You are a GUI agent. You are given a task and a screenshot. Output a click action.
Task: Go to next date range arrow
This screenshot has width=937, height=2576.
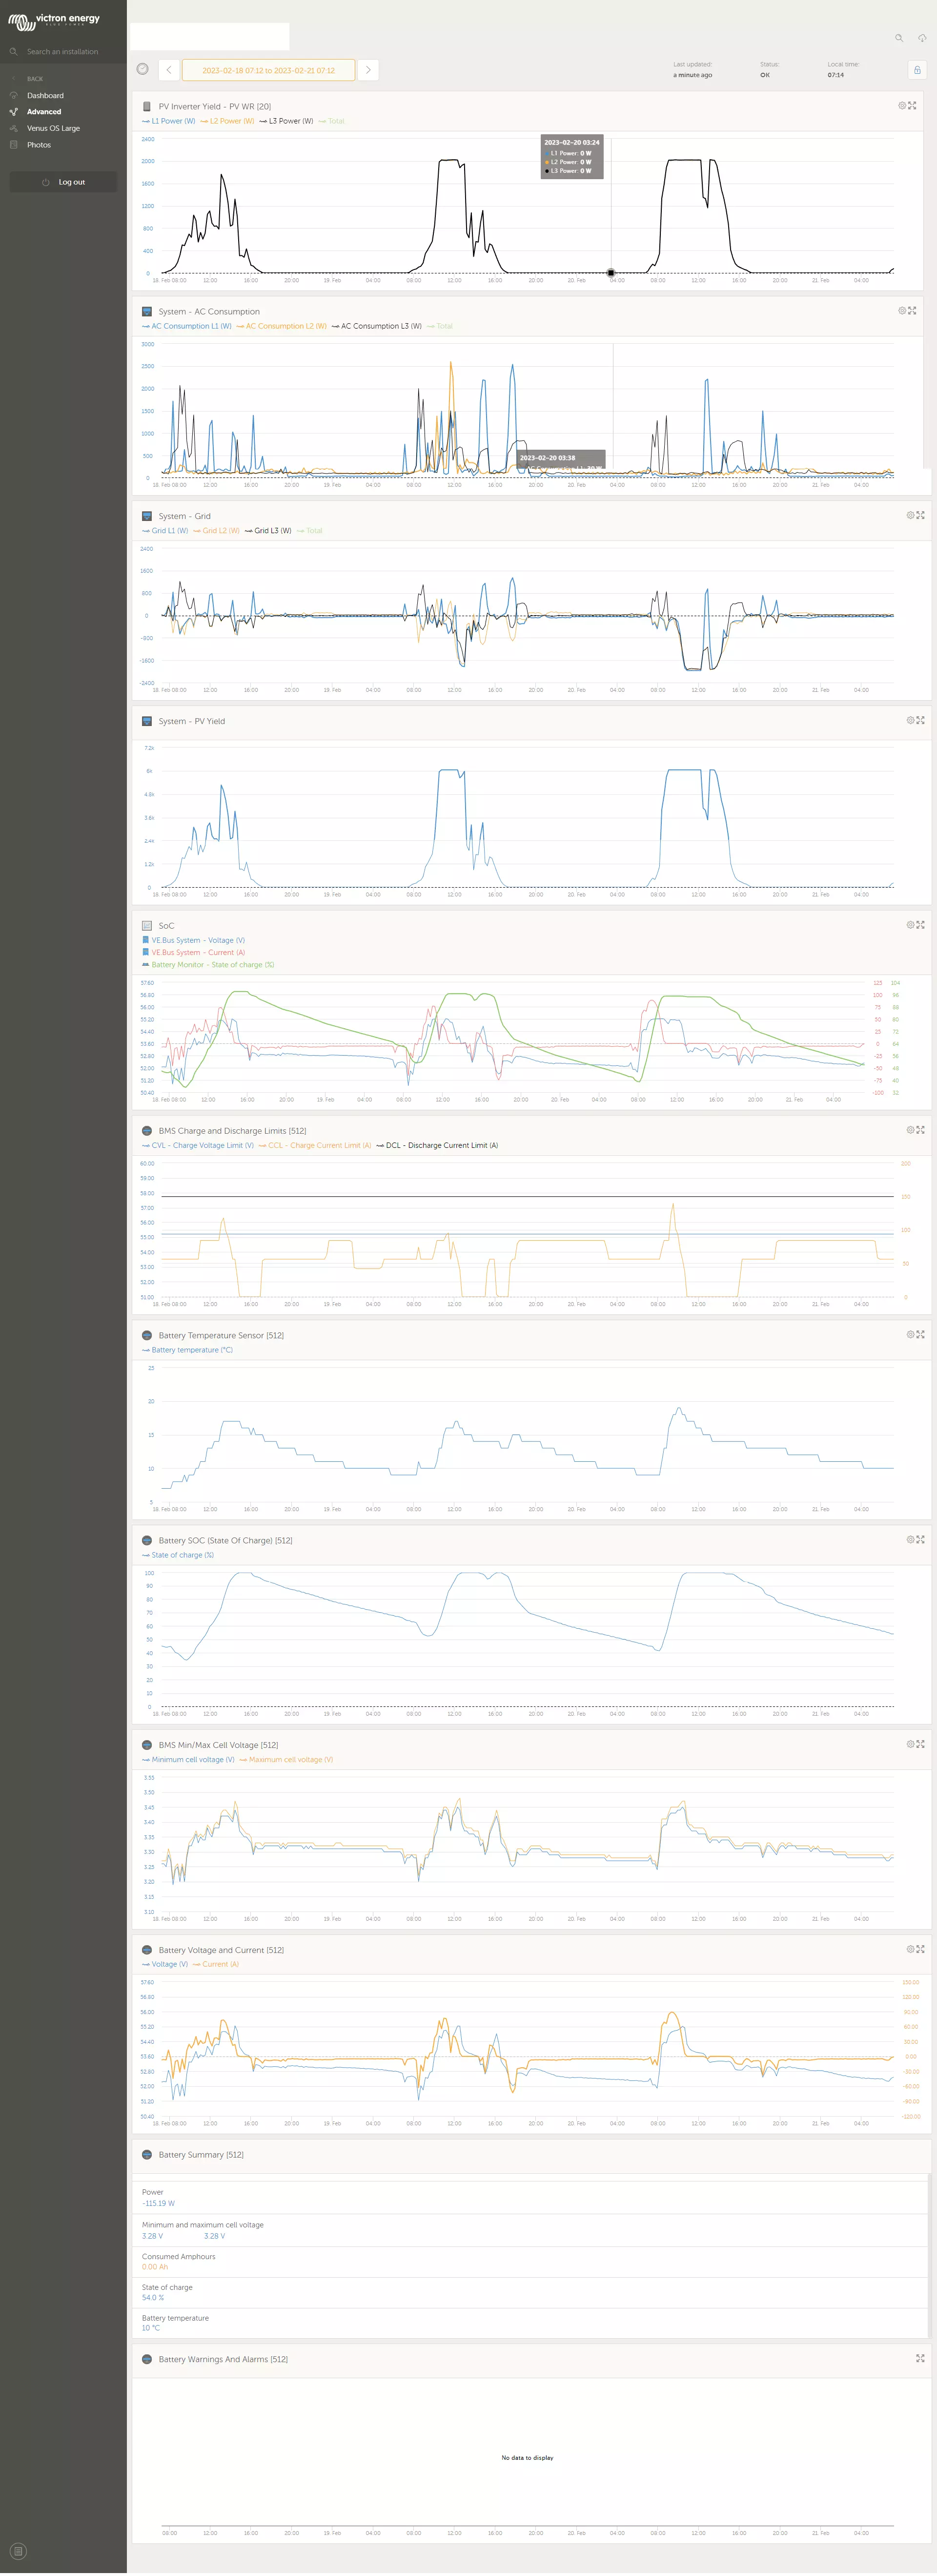368,70
